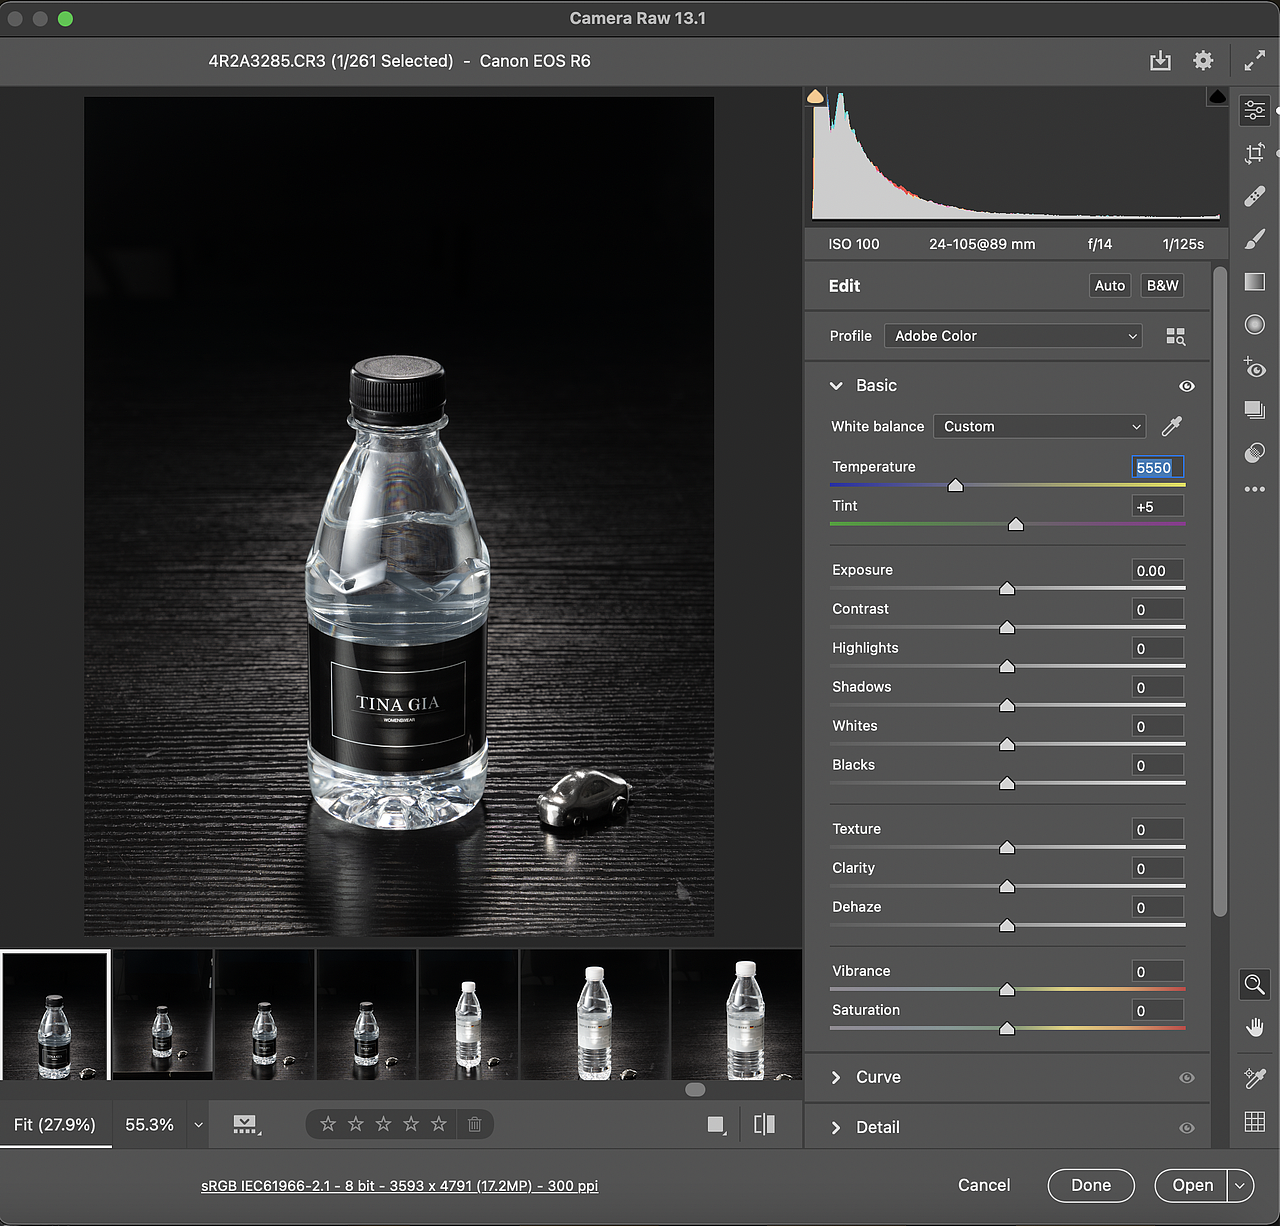Choose the Adjustment Brush tool

point(1254,239)
